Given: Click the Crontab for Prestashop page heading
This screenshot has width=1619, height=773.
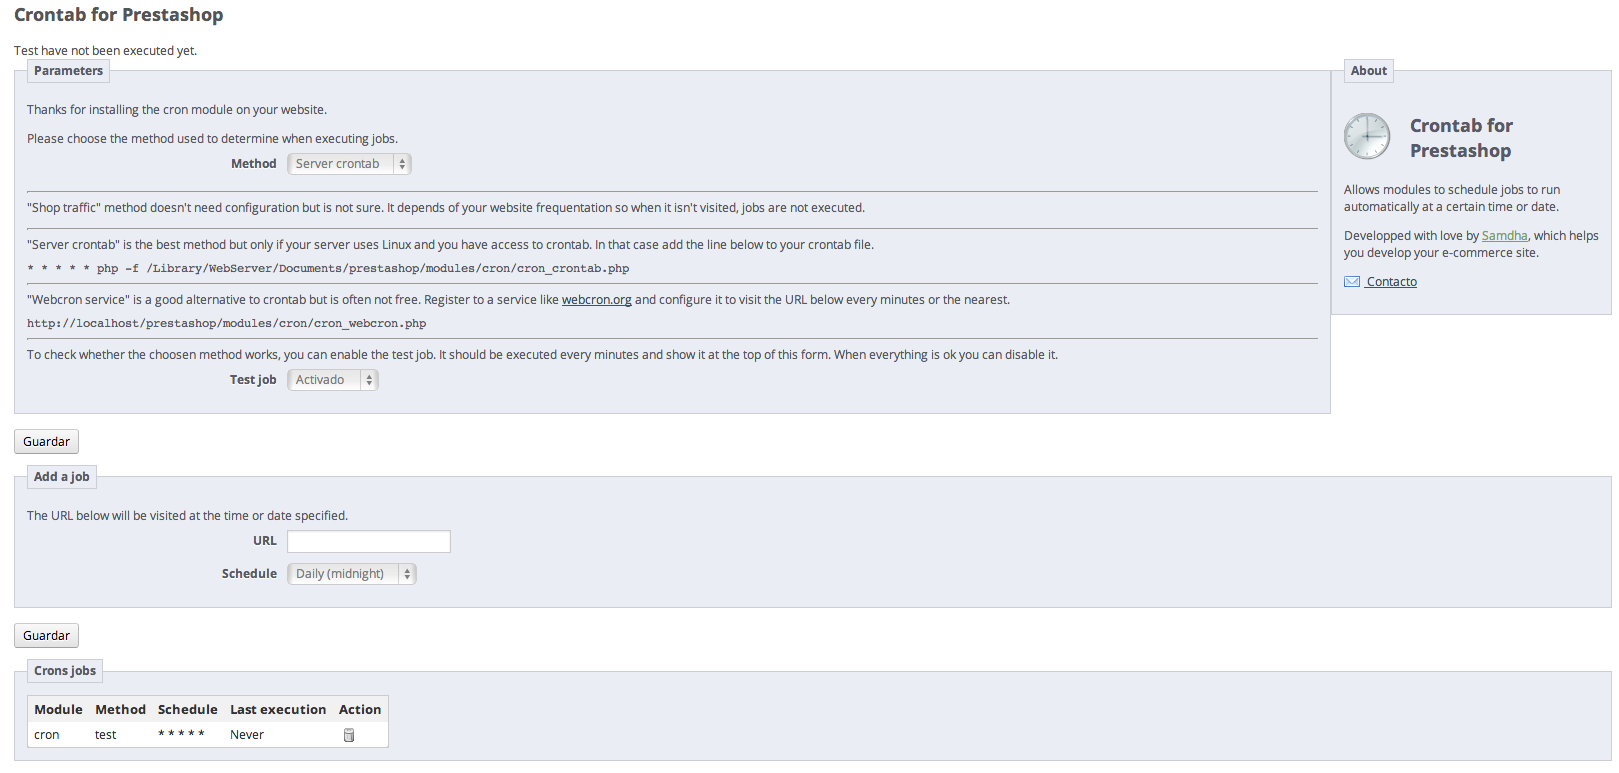Looking at the screenshot, I should pyautogui.click(x=118, y=15).
